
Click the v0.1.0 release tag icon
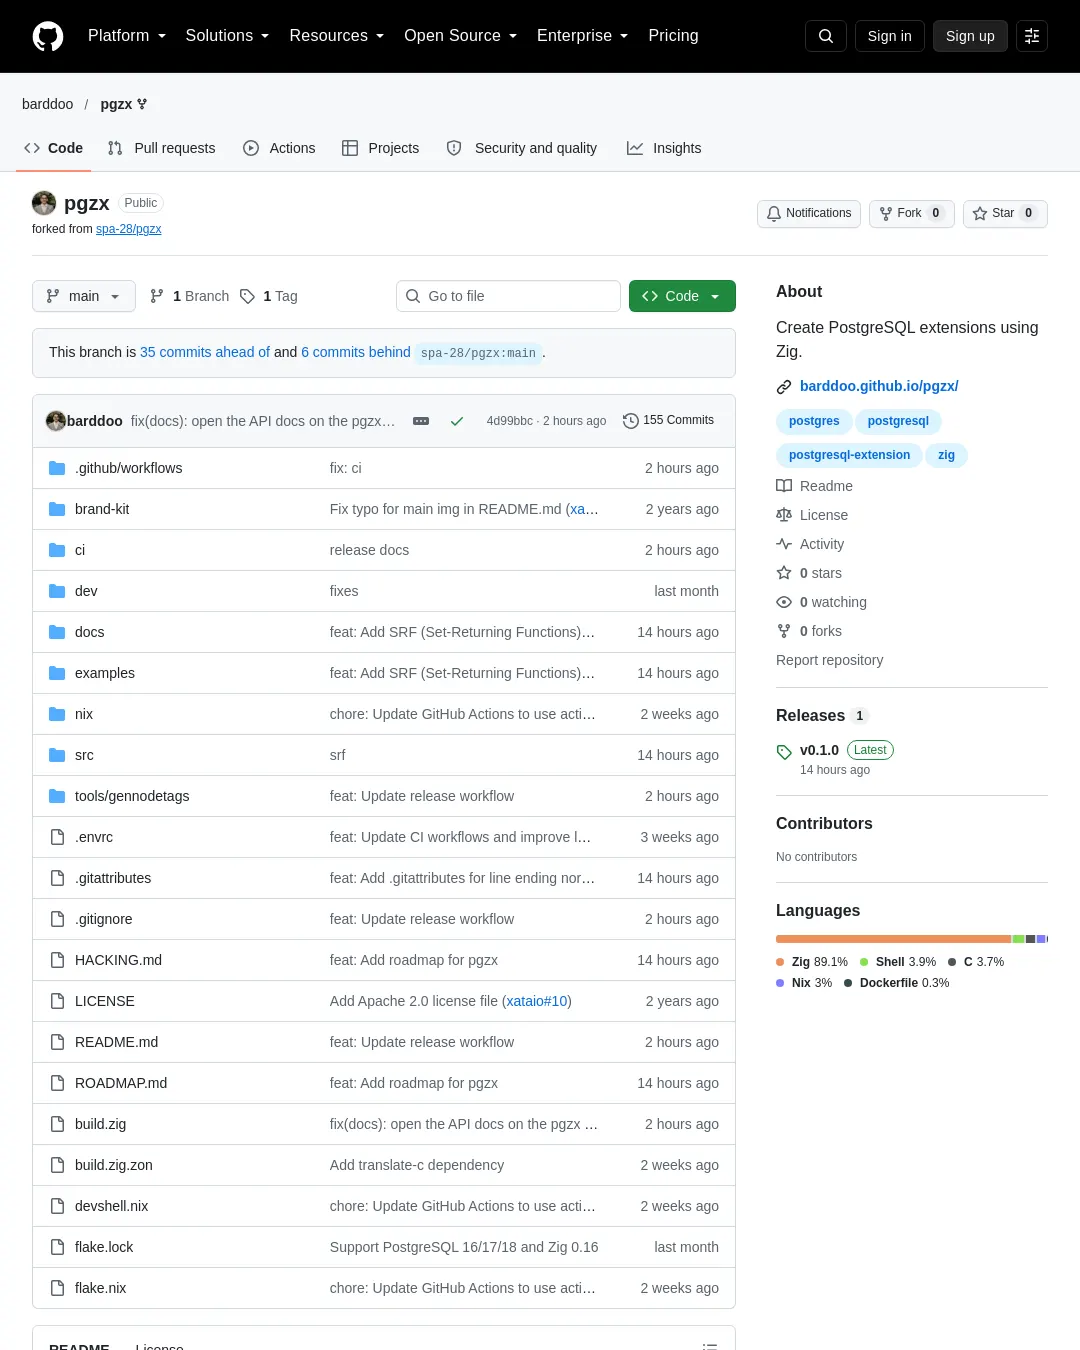click(x=784, y=752)
